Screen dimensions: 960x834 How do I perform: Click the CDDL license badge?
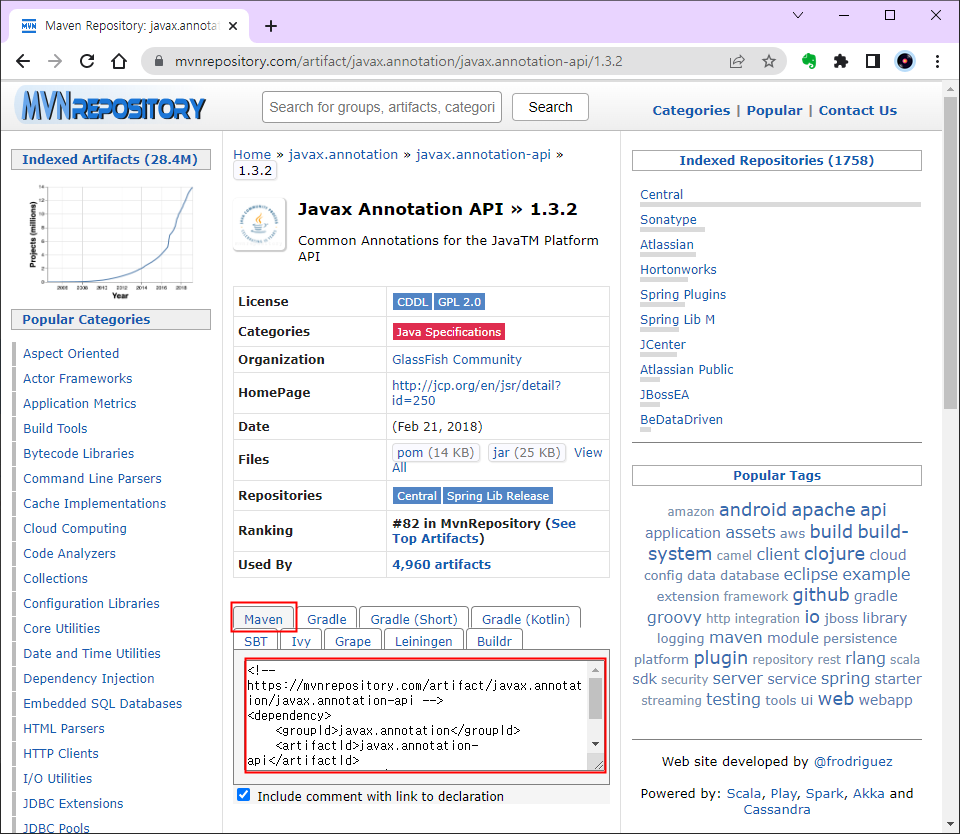(x=412, y=302)
